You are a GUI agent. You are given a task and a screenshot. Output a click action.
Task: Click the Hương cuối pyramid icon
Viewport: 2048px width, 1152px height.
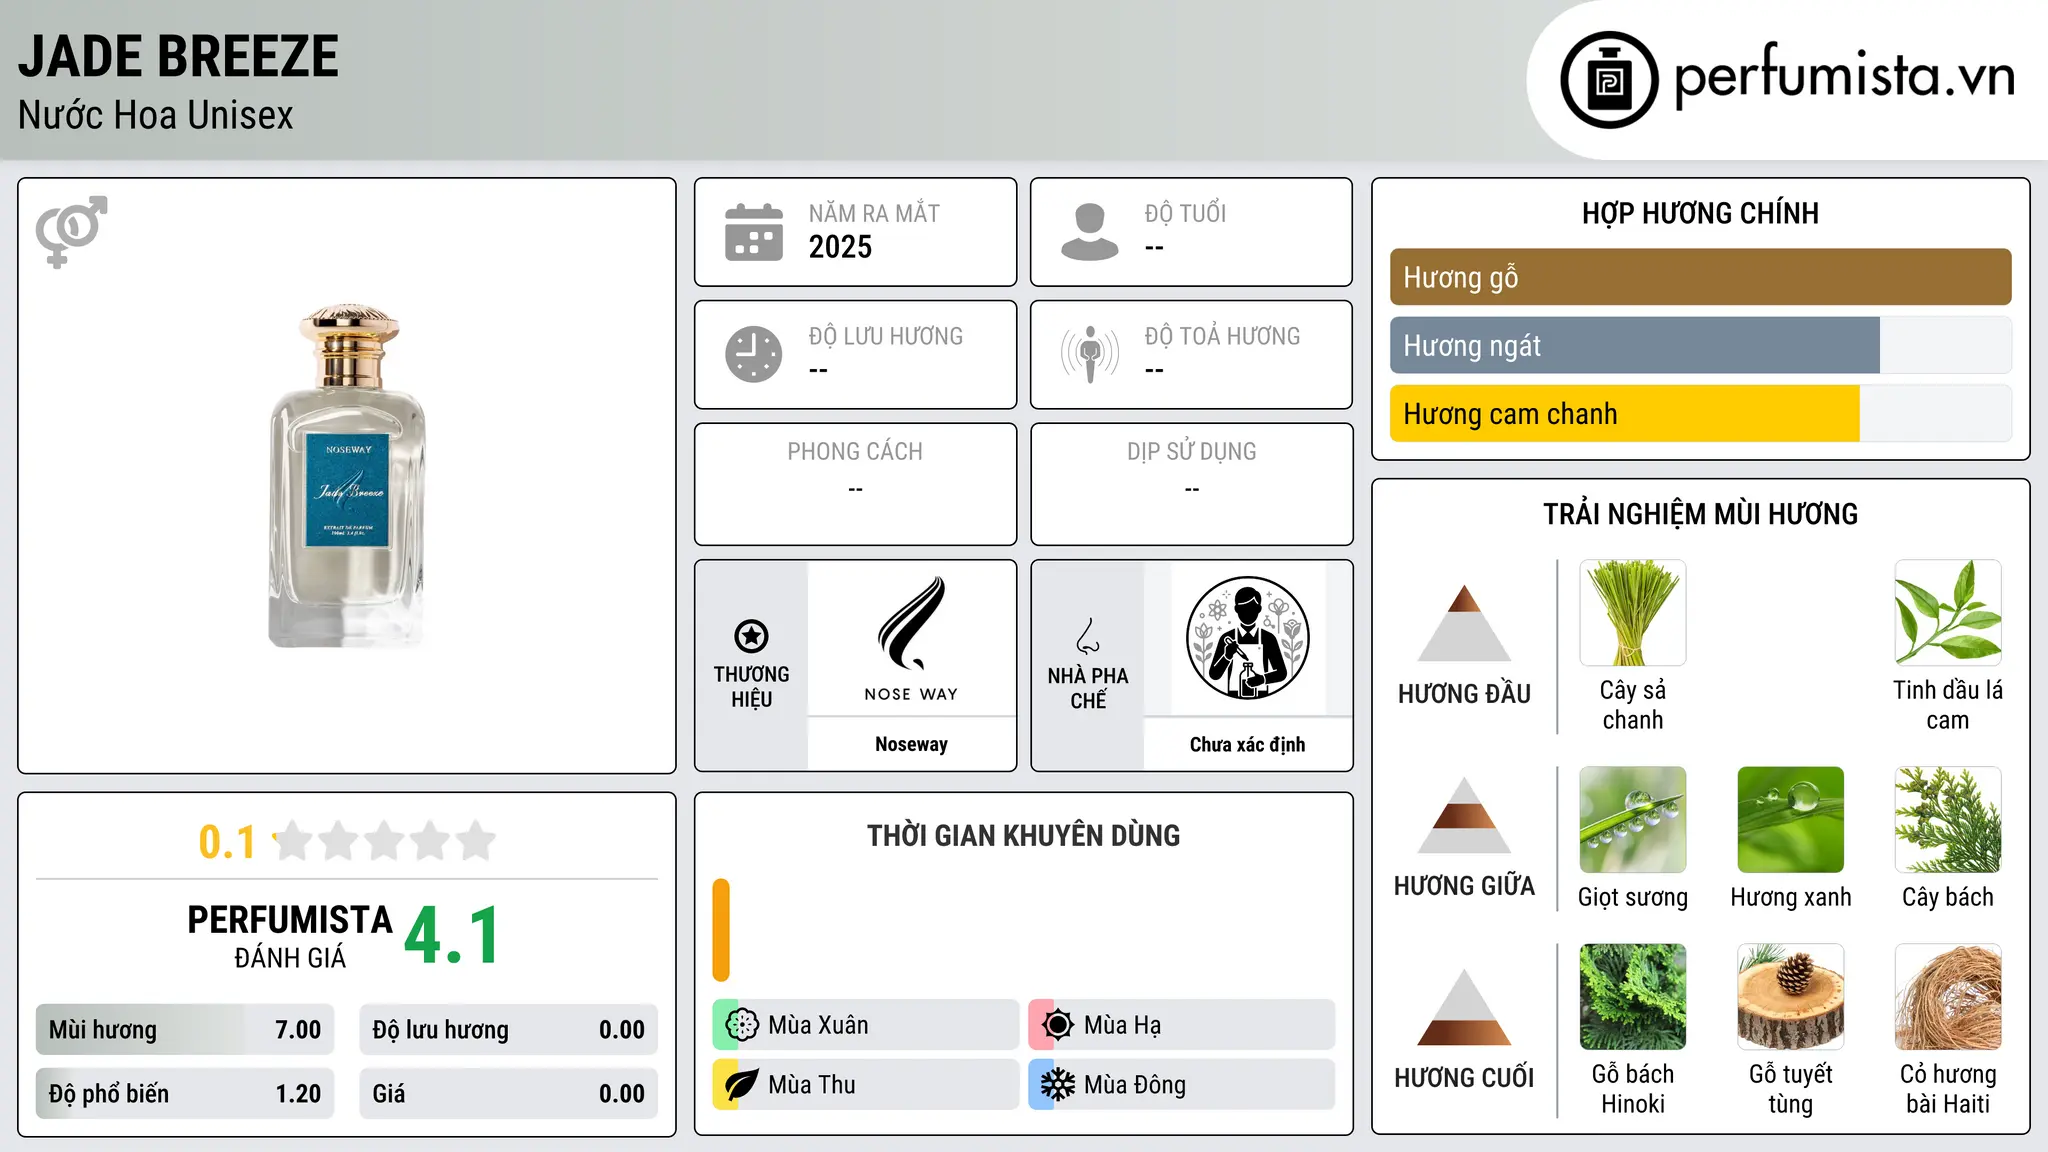[1464, 1007]
